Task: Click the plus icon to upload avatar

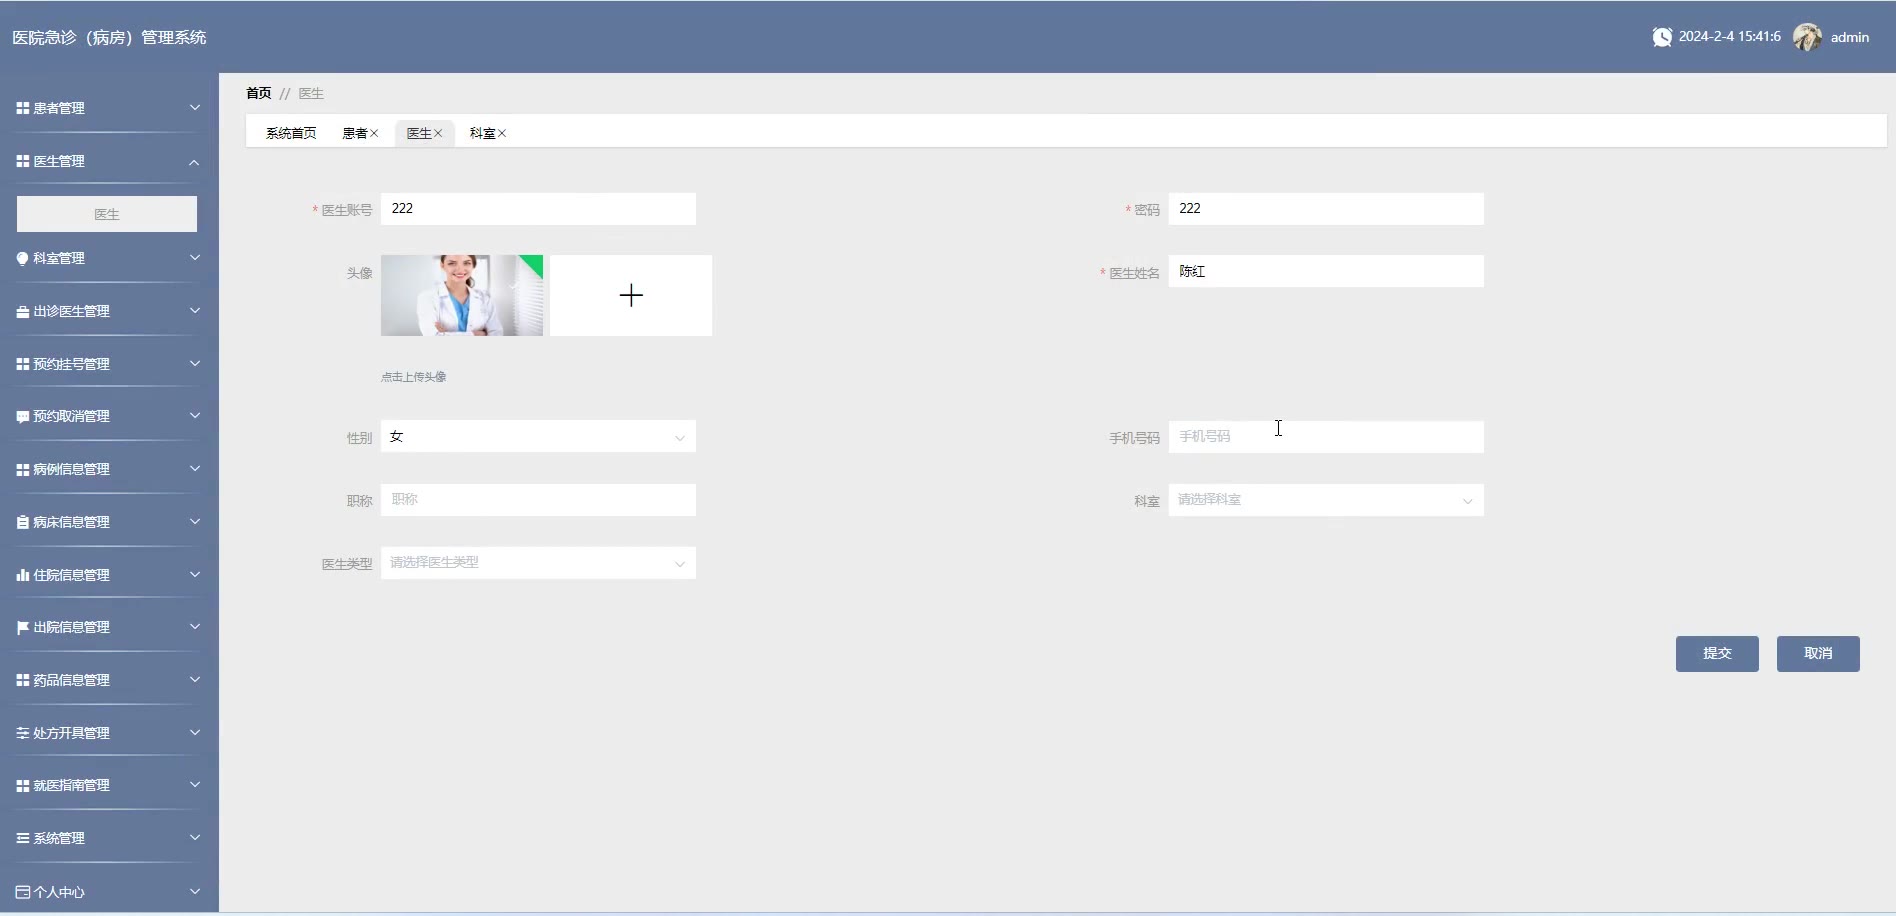Action: pyautogui.click(x=631, y=295)
